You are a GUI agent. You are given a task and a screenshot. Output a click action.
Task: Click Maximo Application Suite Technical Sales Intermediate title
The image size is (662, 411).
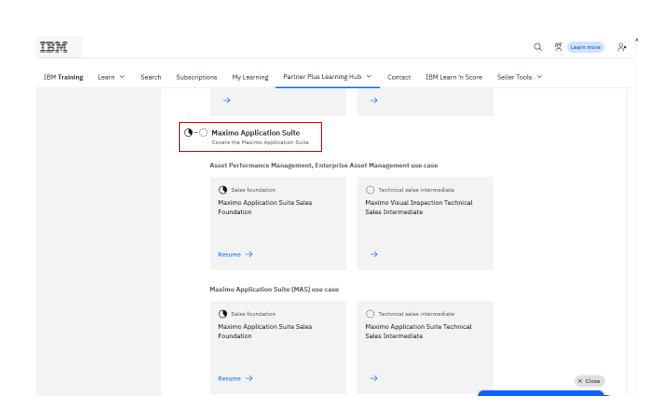418,331
